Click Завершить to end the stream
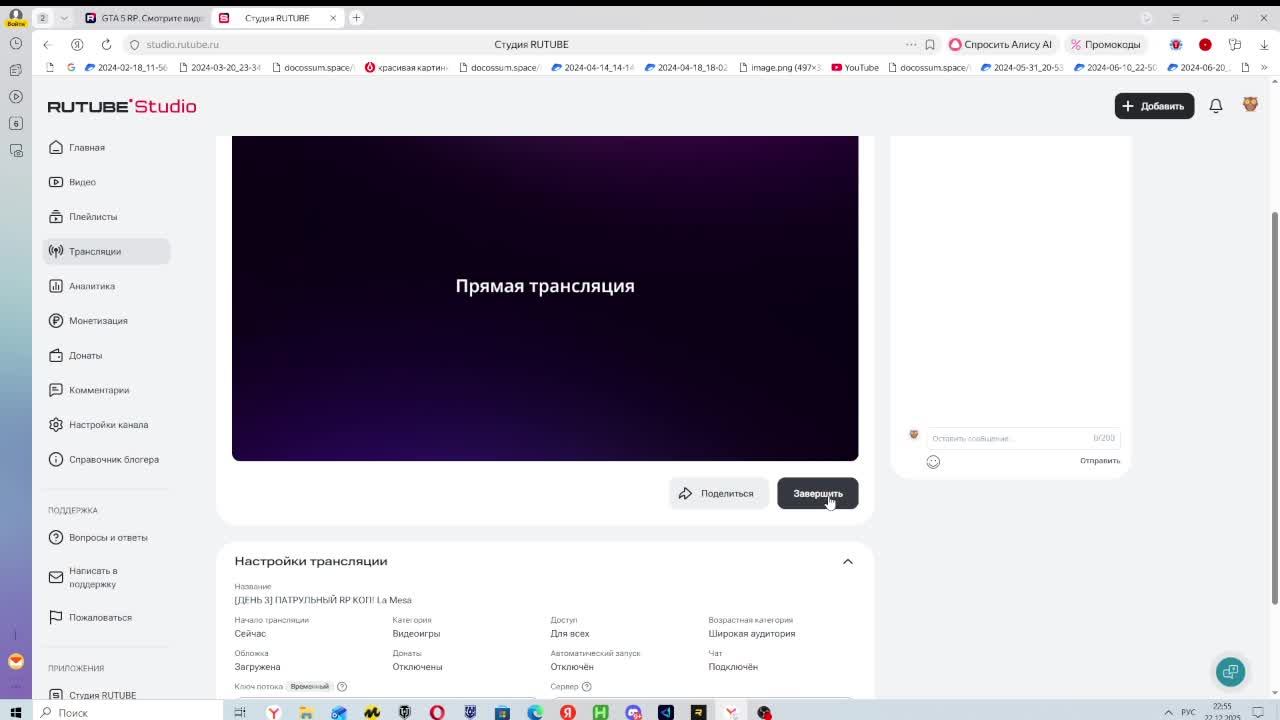This screenshot has width=1280, height=720. coord(817,493)
